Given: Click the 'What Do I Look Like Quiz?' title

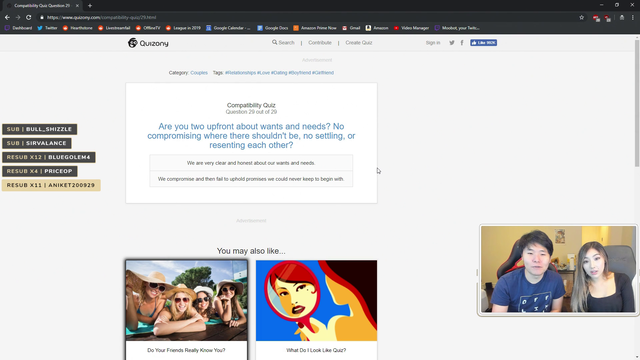Looking at the screenshot, I should (316, 350).
